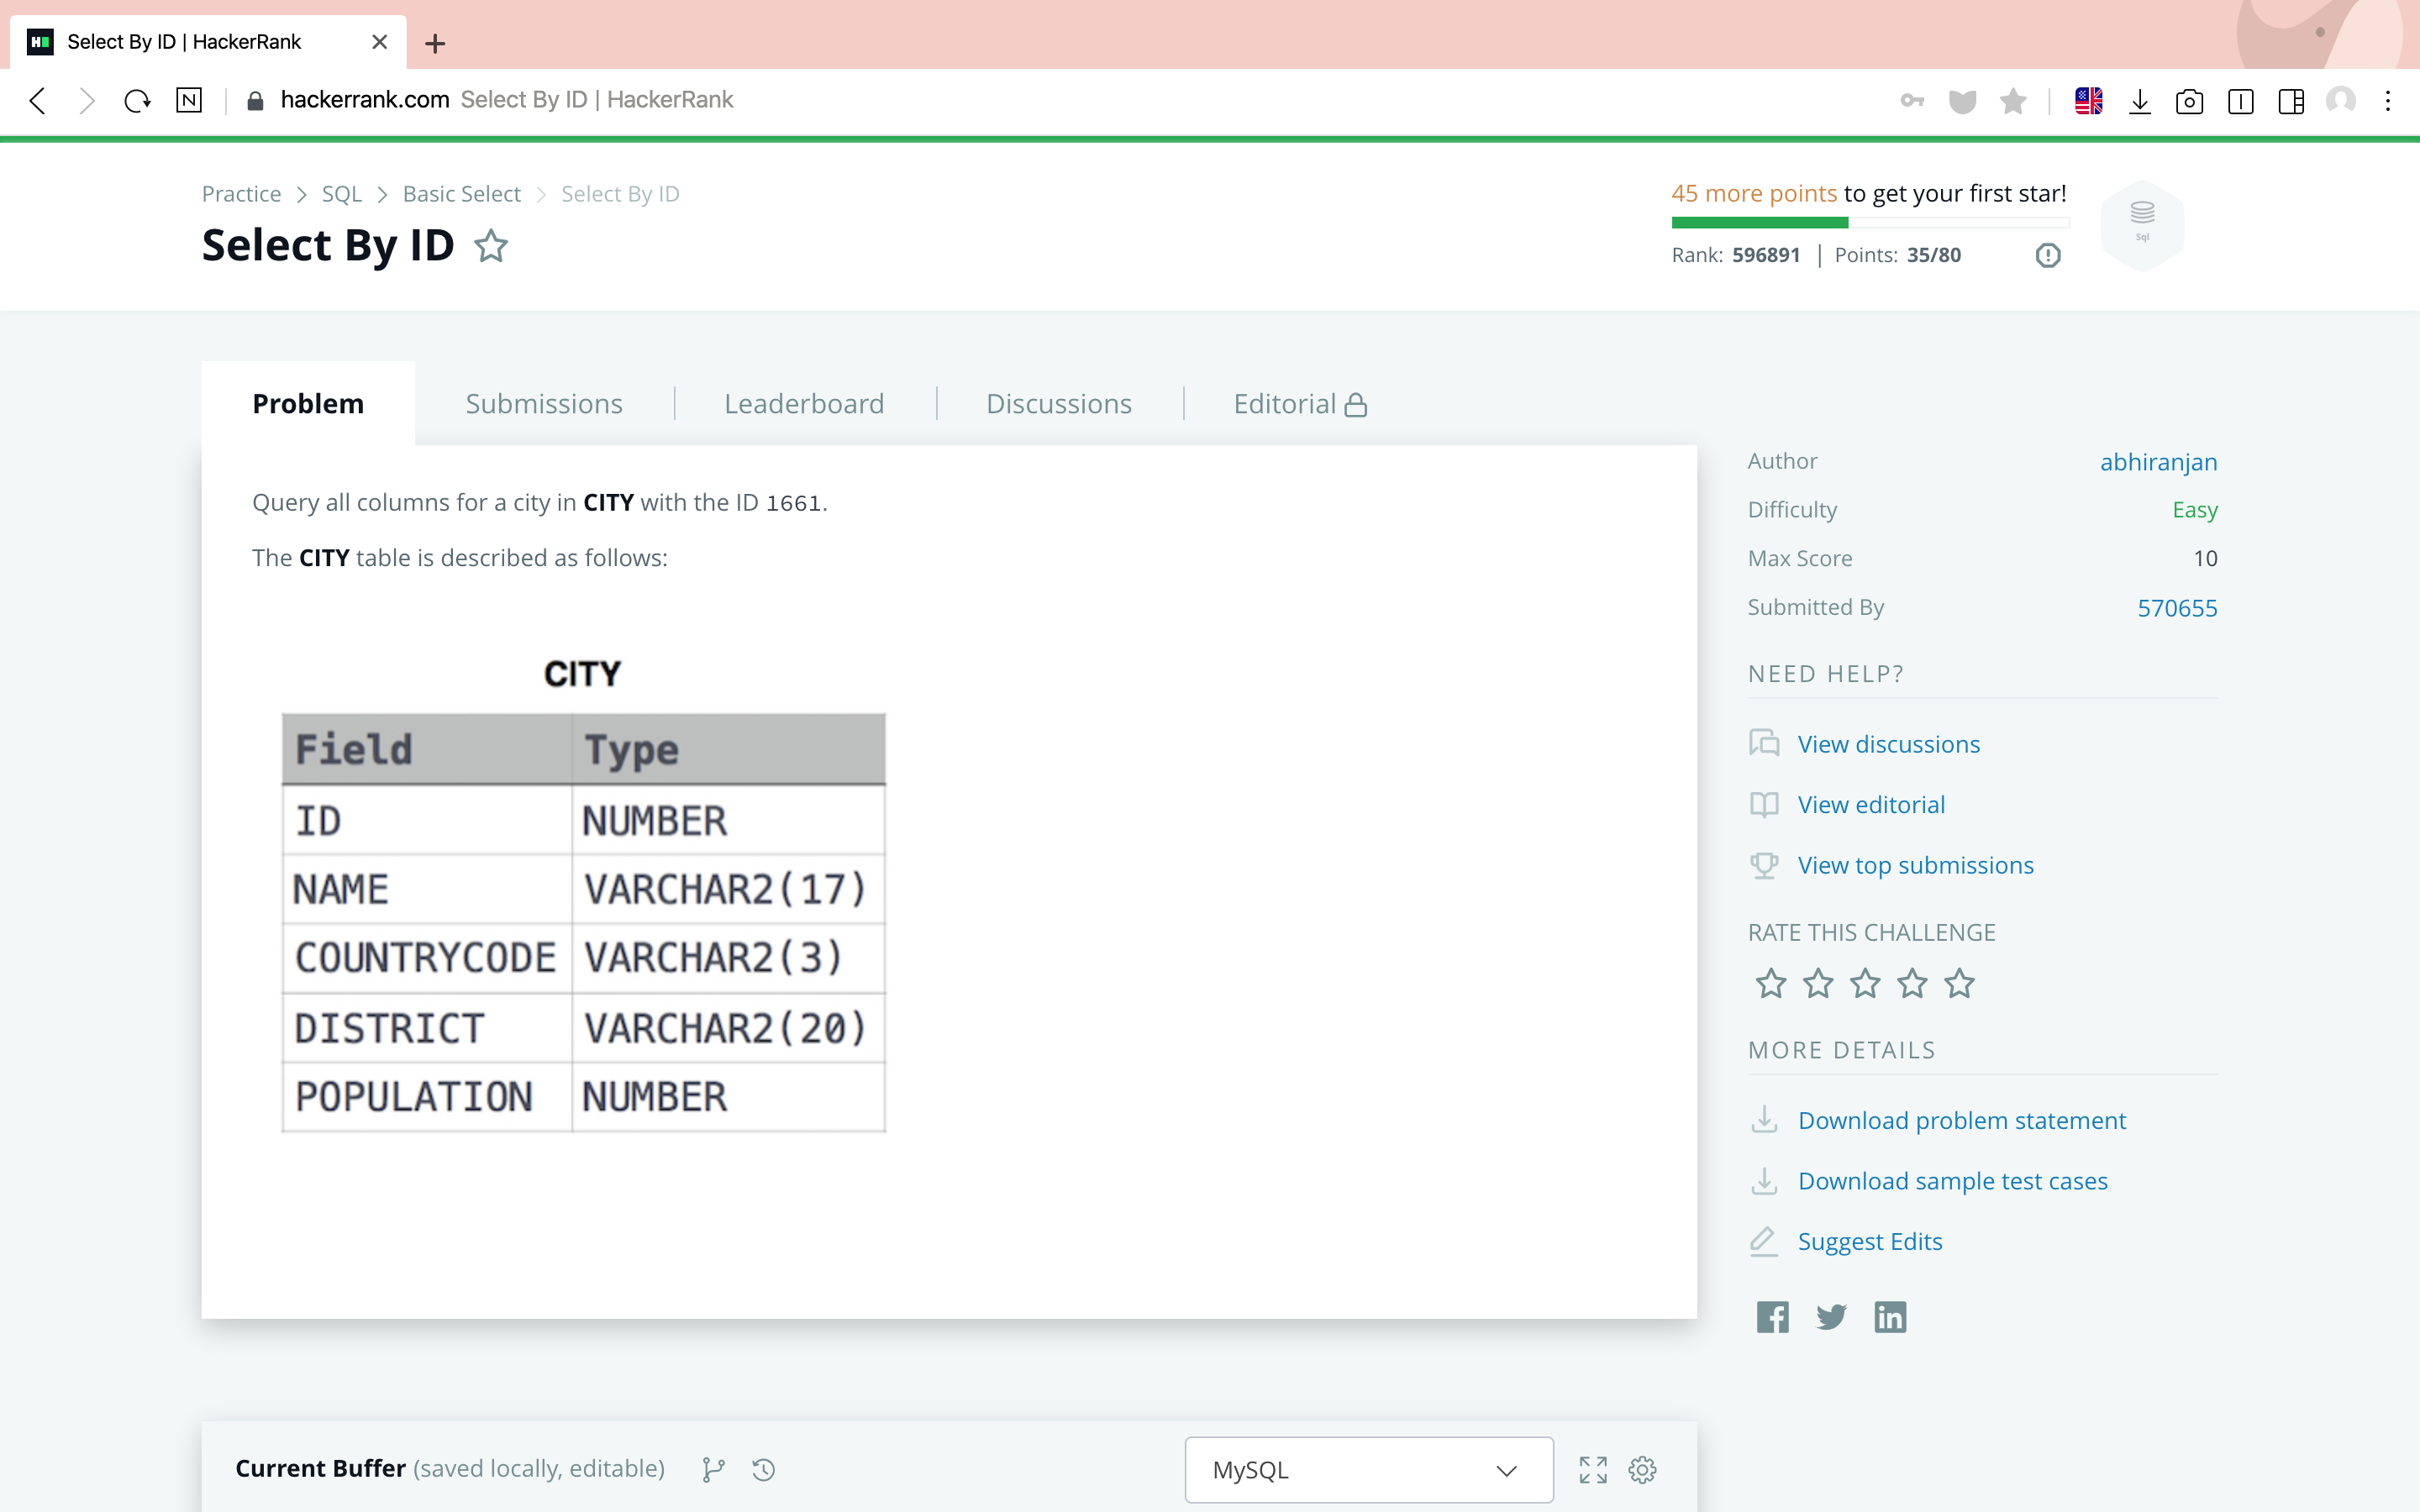Switch to the Submissions tab
The image size is (2420, 1512).
(x=544, y=404)
